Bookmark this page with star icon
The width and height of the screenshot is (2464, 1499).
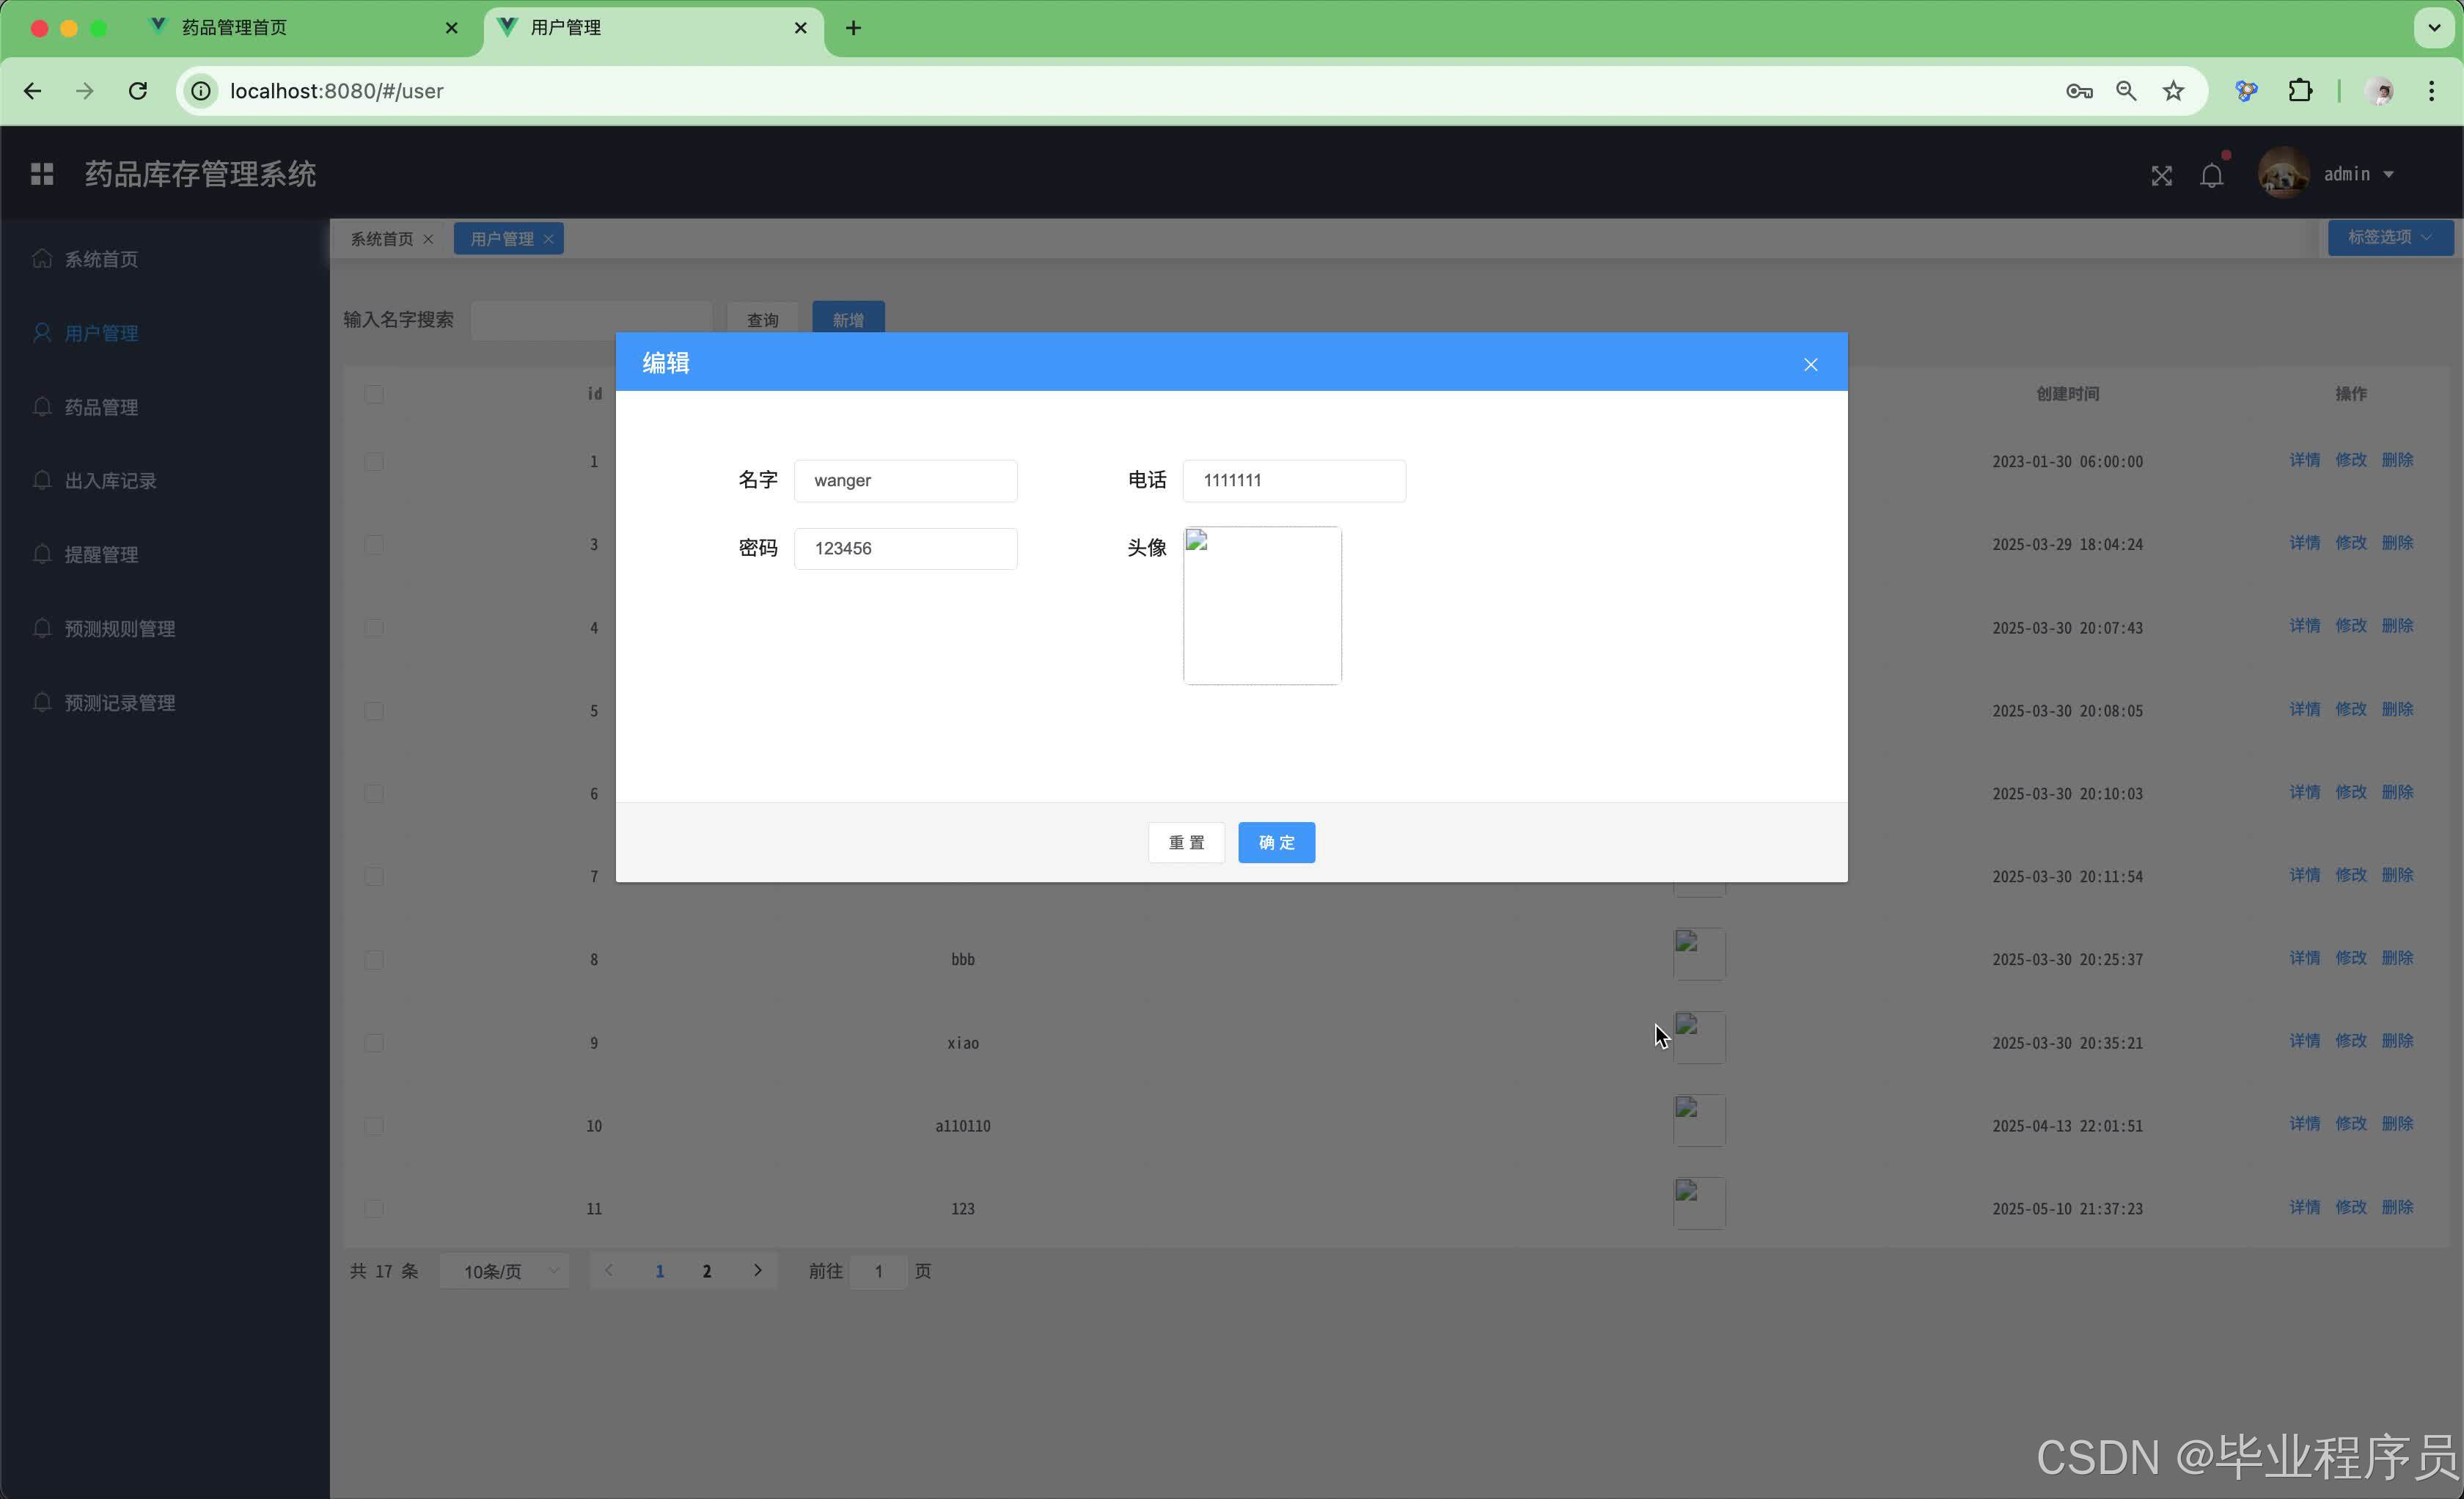click(2173, 91)
